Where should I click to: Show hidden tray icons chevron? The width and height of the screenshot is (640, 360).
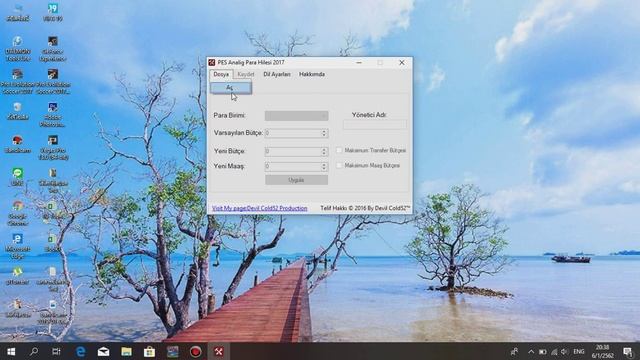[531, 351]
